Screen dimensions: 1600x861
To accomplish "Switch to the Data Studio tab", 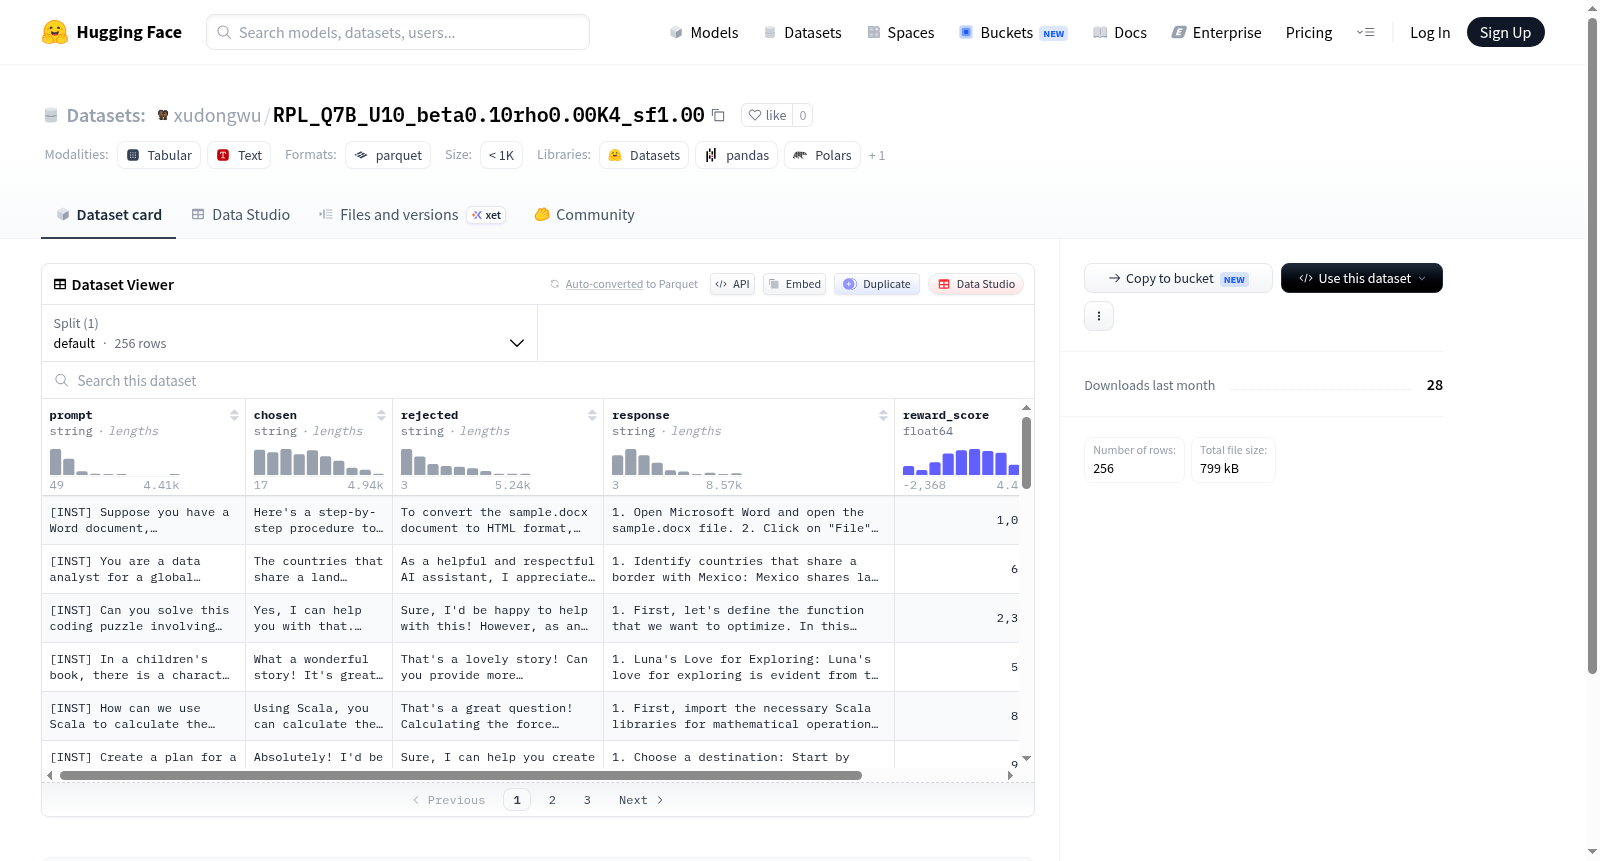I will pyautogui.click(x=240, y=214).
